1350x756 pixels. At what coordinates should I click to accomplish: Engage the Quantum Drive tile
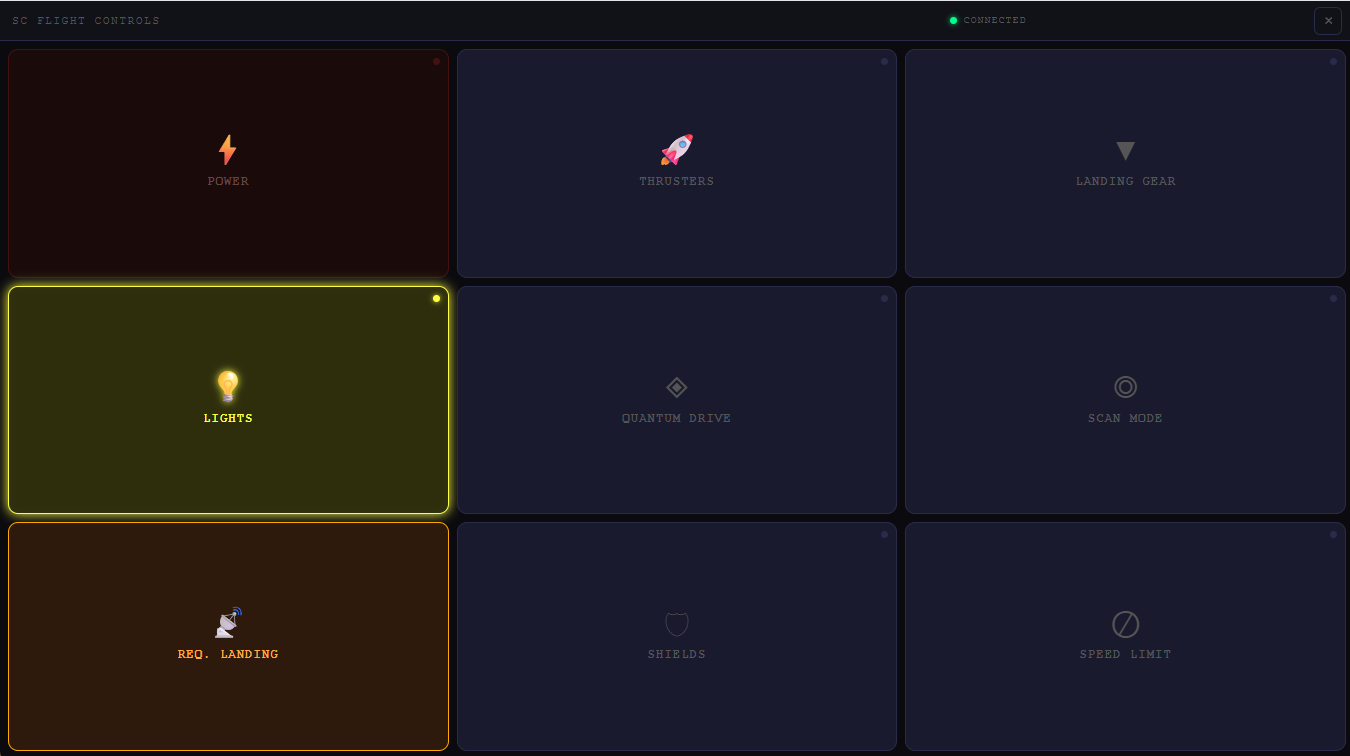coord(677,400)
